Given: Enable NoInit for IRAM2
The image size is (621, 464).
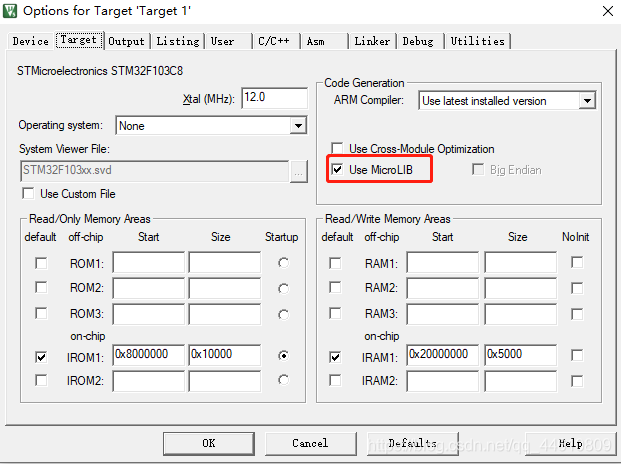Looking at the screenshot, I should coord(577,381).
